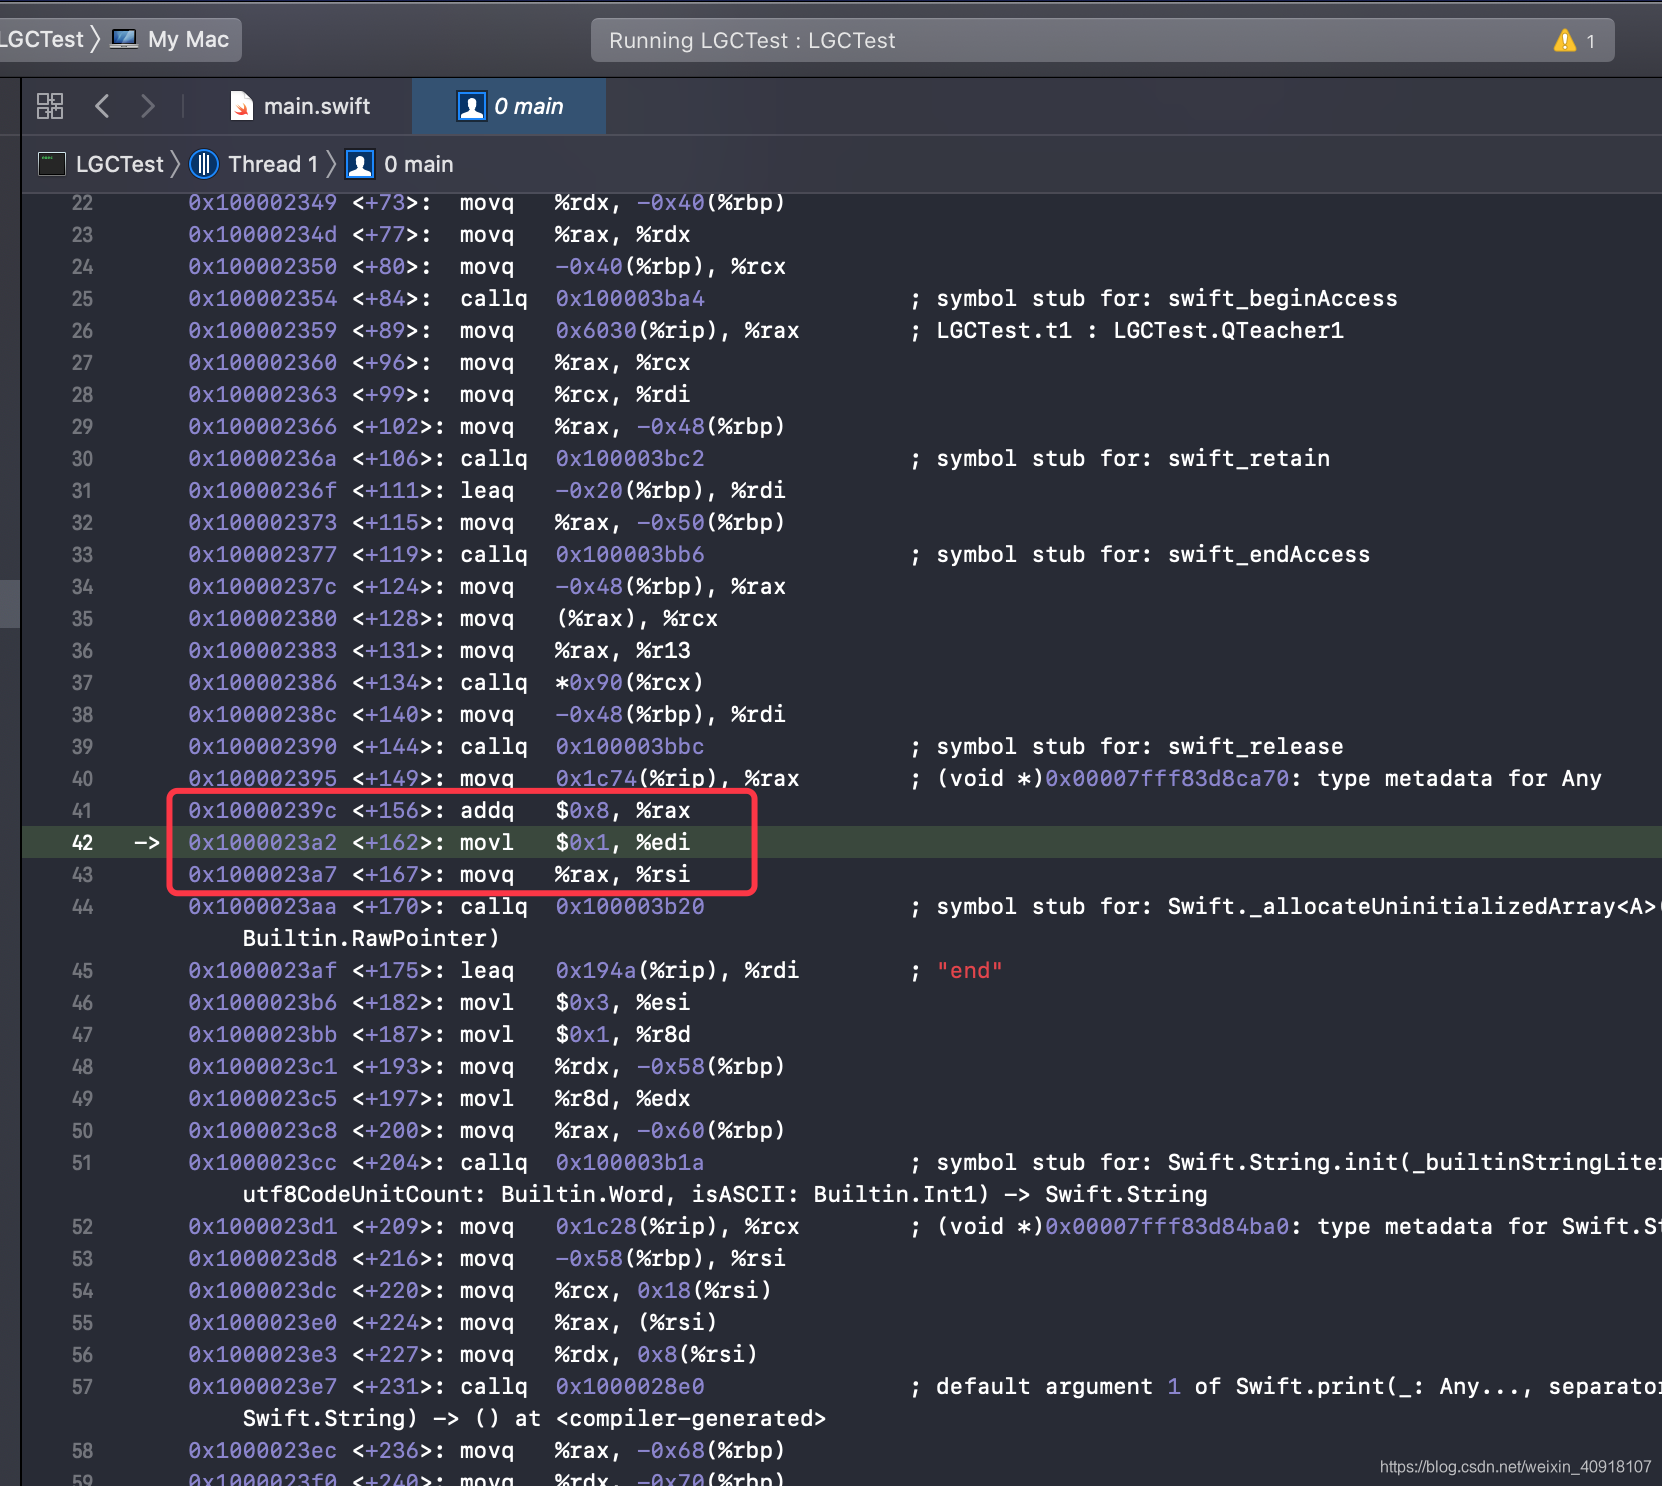Click the *0x90(%rcx) call operand
The width and height of the screenshot is (1662, 1486).
pos(630,683)
